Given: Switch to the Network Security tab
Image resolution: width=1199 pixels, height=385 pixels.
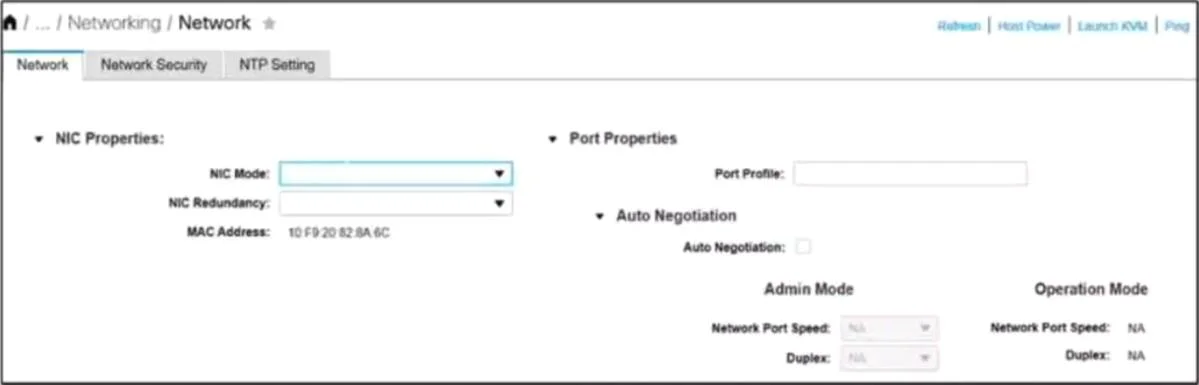Looking at the screenshot, I should tap(154, 65).
